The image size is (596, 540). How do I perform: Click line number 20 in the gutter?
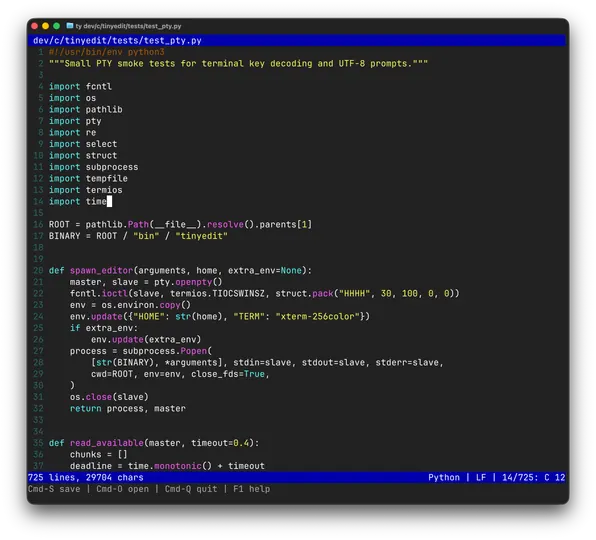pyautogui.click(x=38, y=271)
